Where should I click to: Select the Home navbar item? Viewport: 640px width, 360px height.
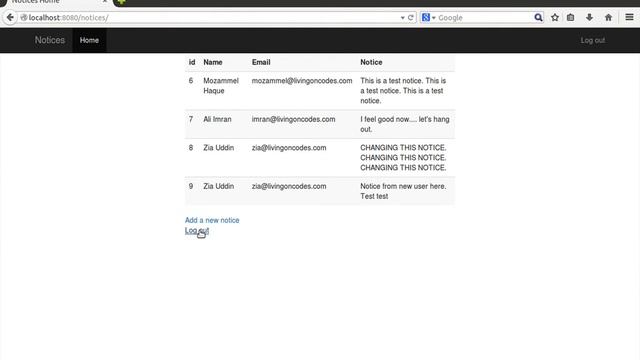coord(89,40)
